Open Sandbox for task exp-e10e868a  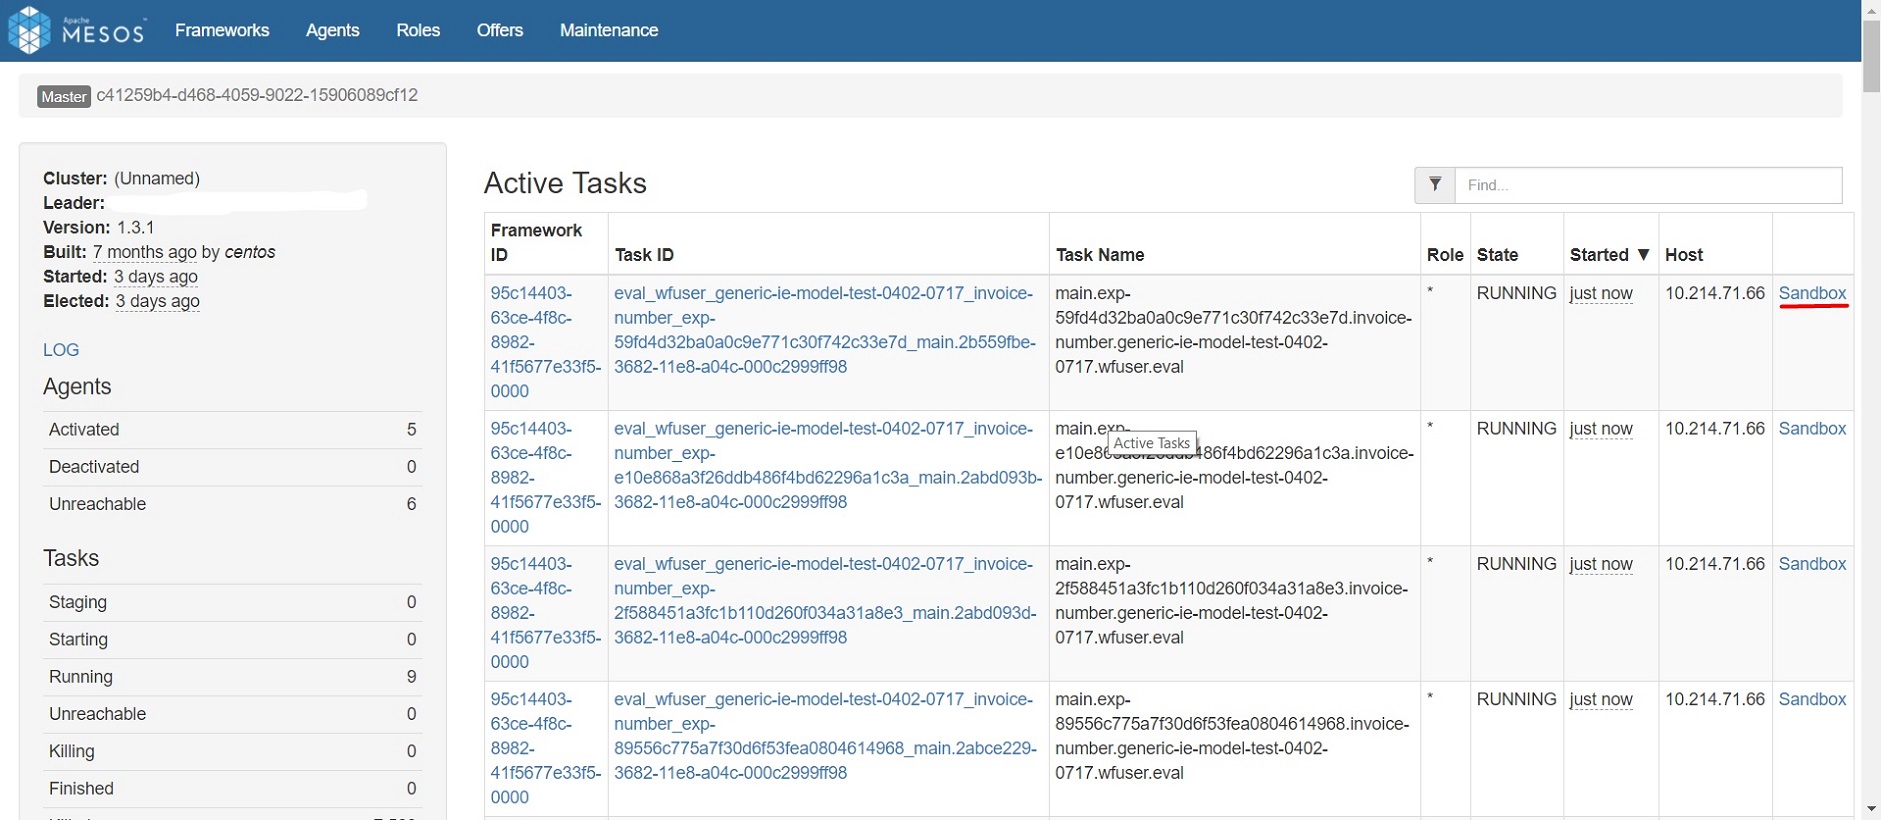click(1812, 428)
